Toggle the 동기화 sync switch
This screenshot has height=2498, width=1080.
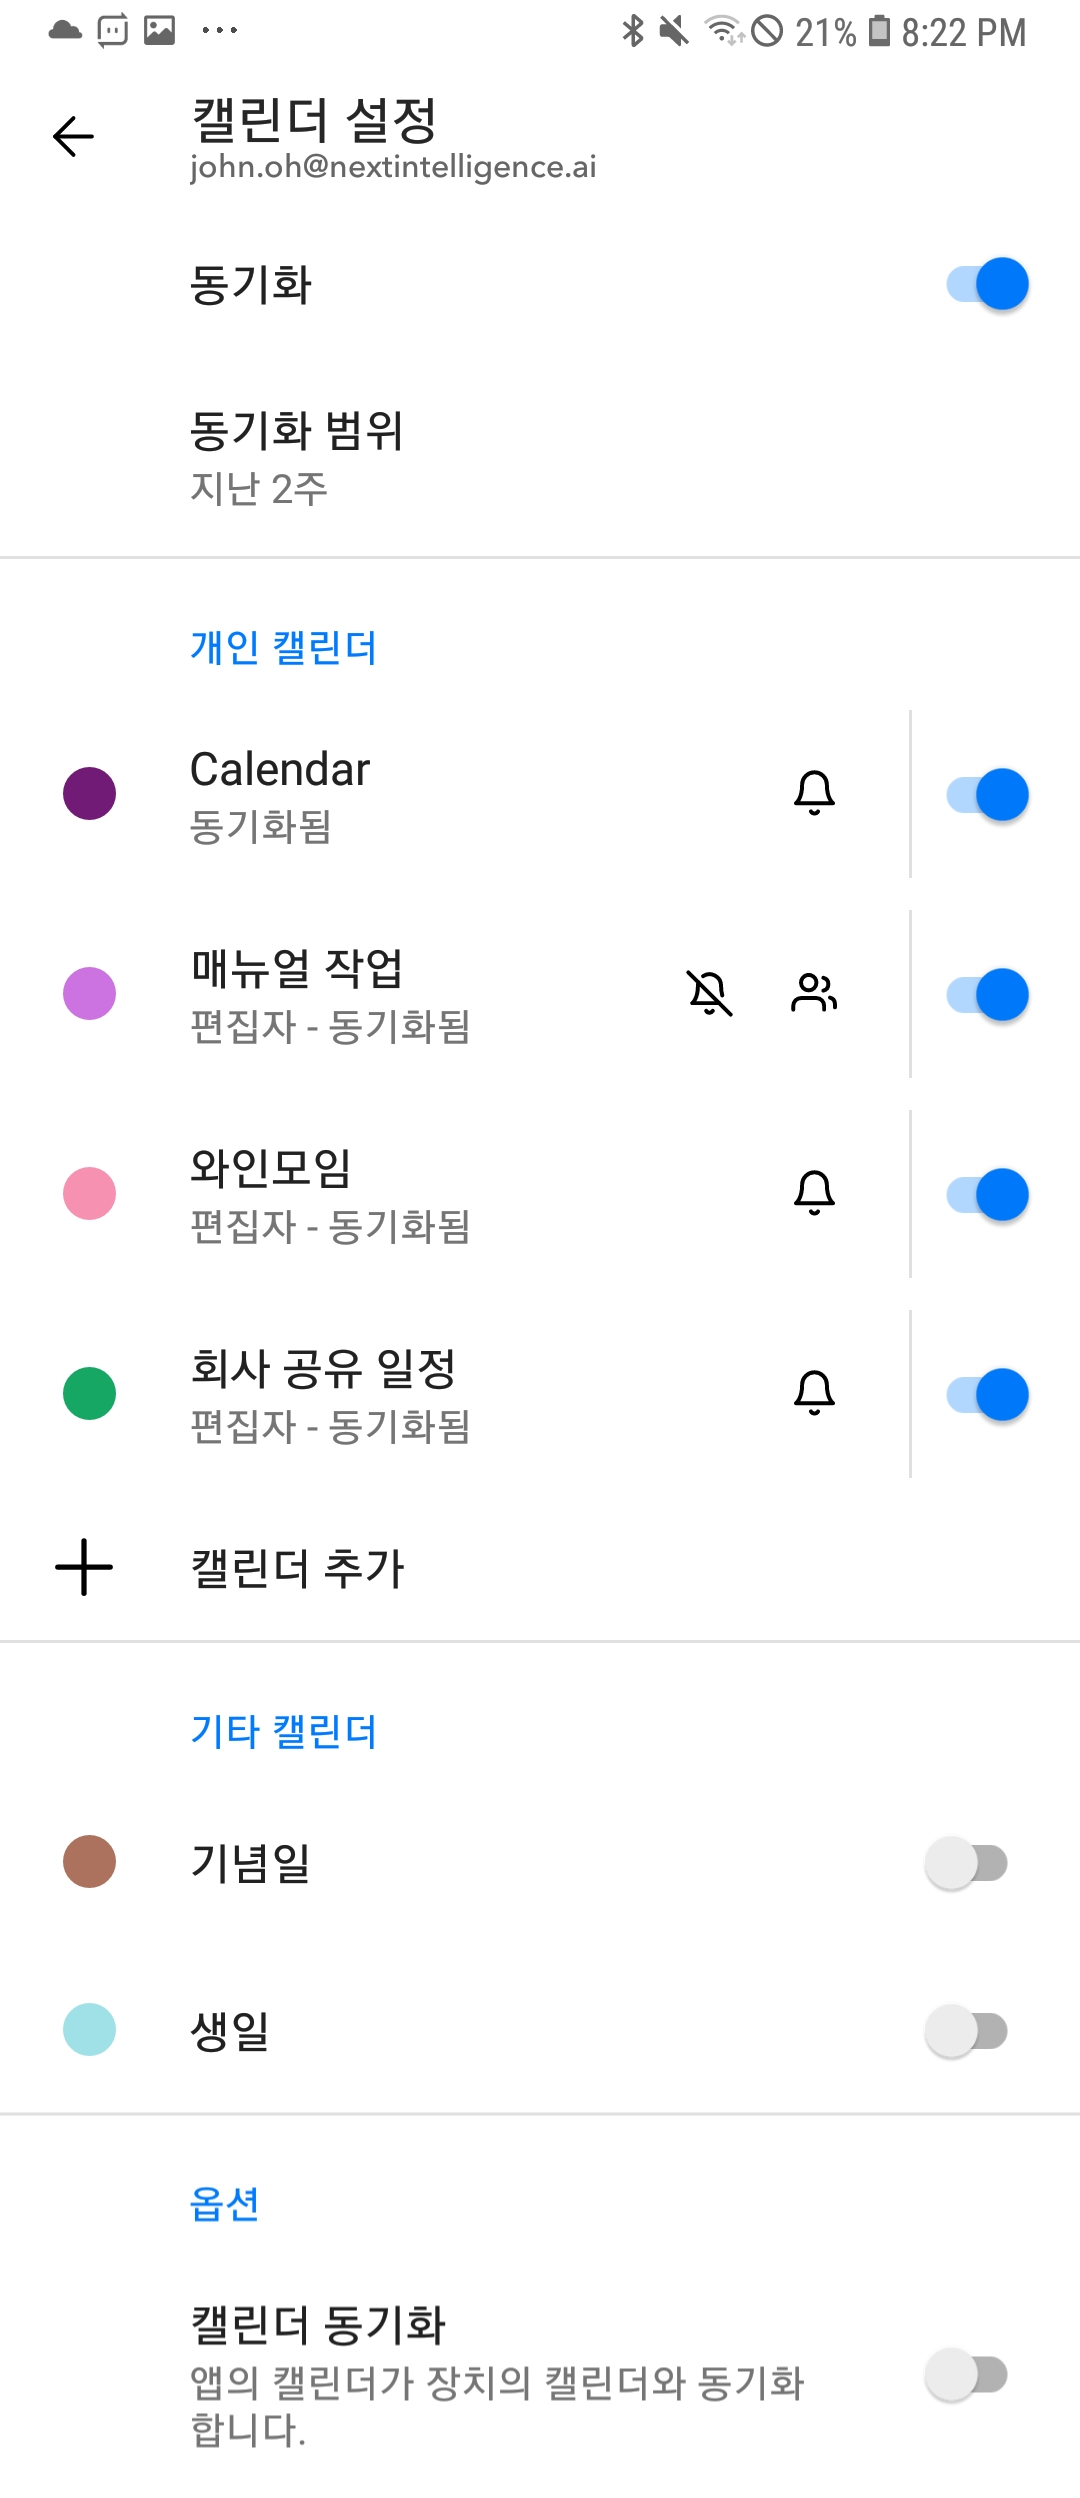pyautogui.click(x=987, y=284)
